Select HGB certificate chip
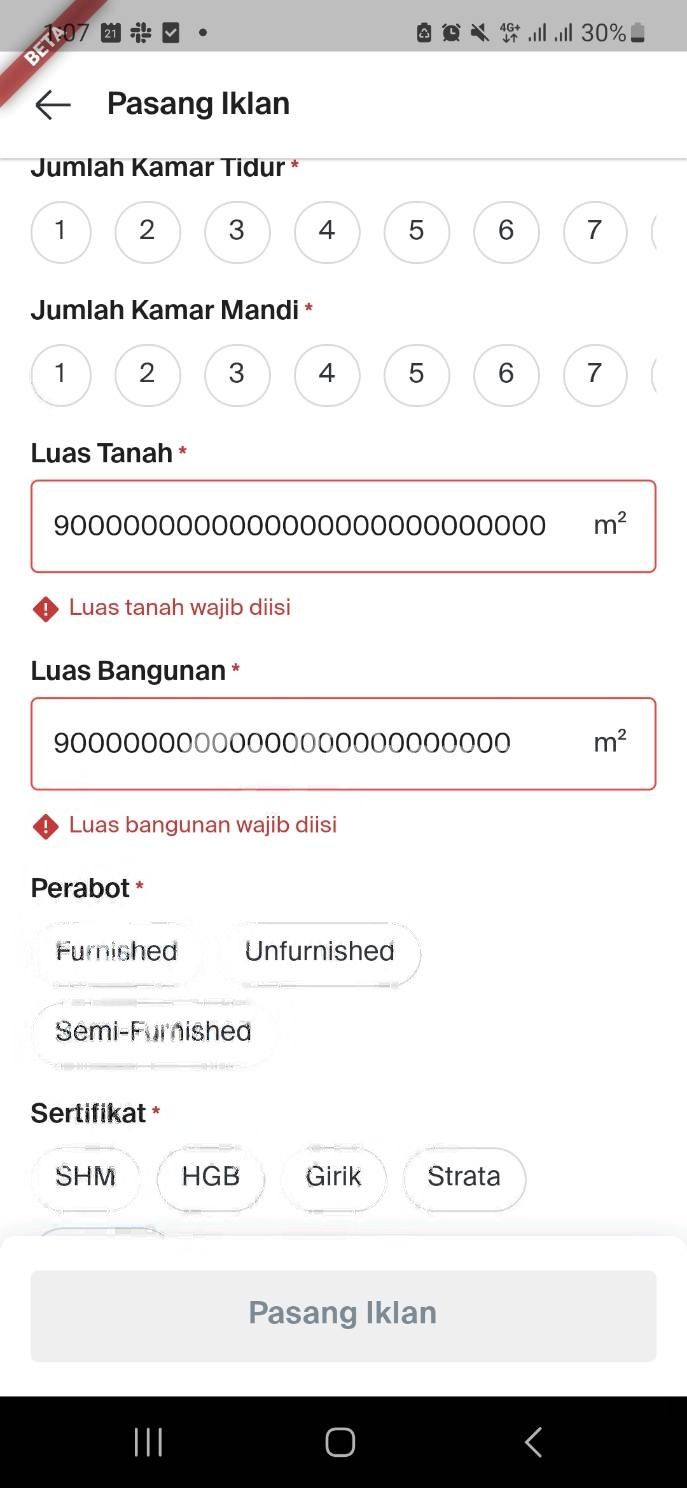Viewport: 687px width, 1488px height. tap(211, 1177)
